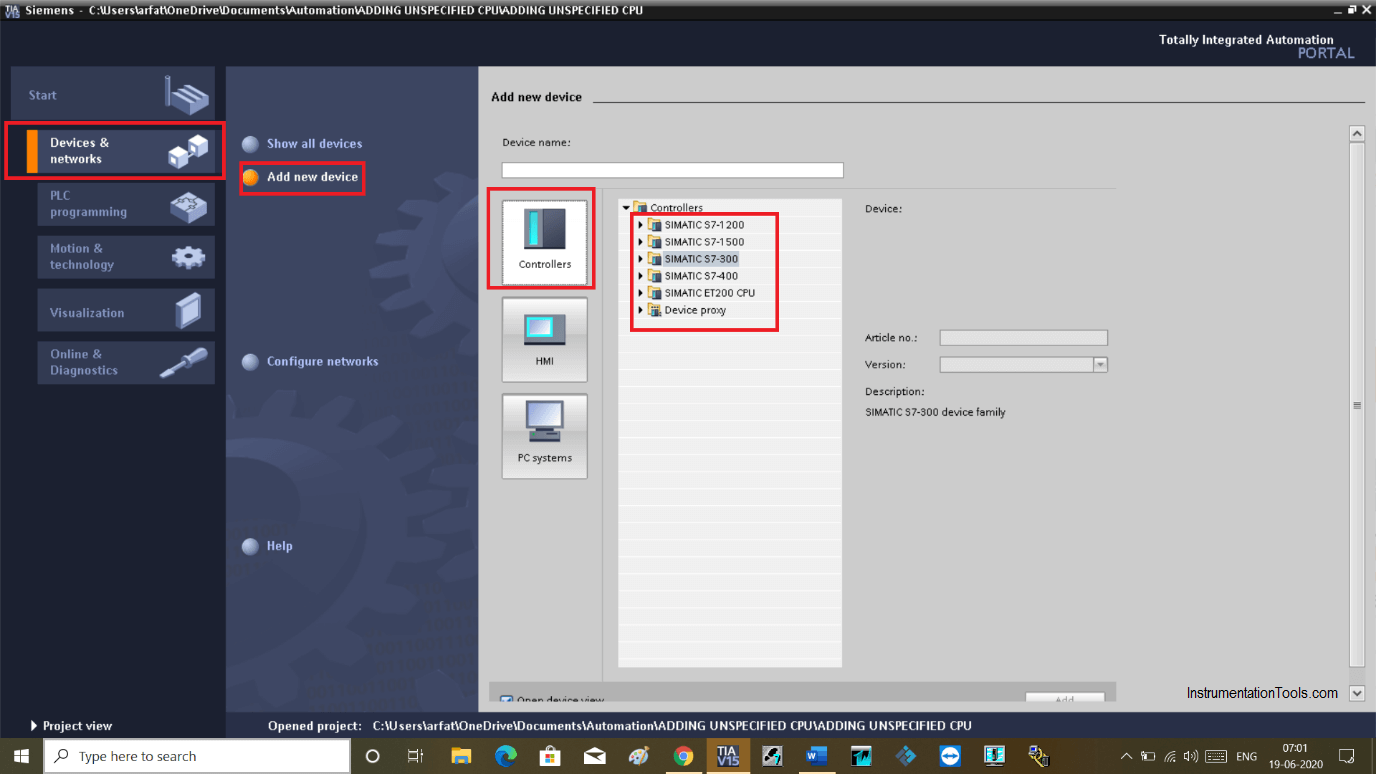Click the scroll up arrow of the panel
Viewport: 1376px width, 774px height.
(1357, 133)
